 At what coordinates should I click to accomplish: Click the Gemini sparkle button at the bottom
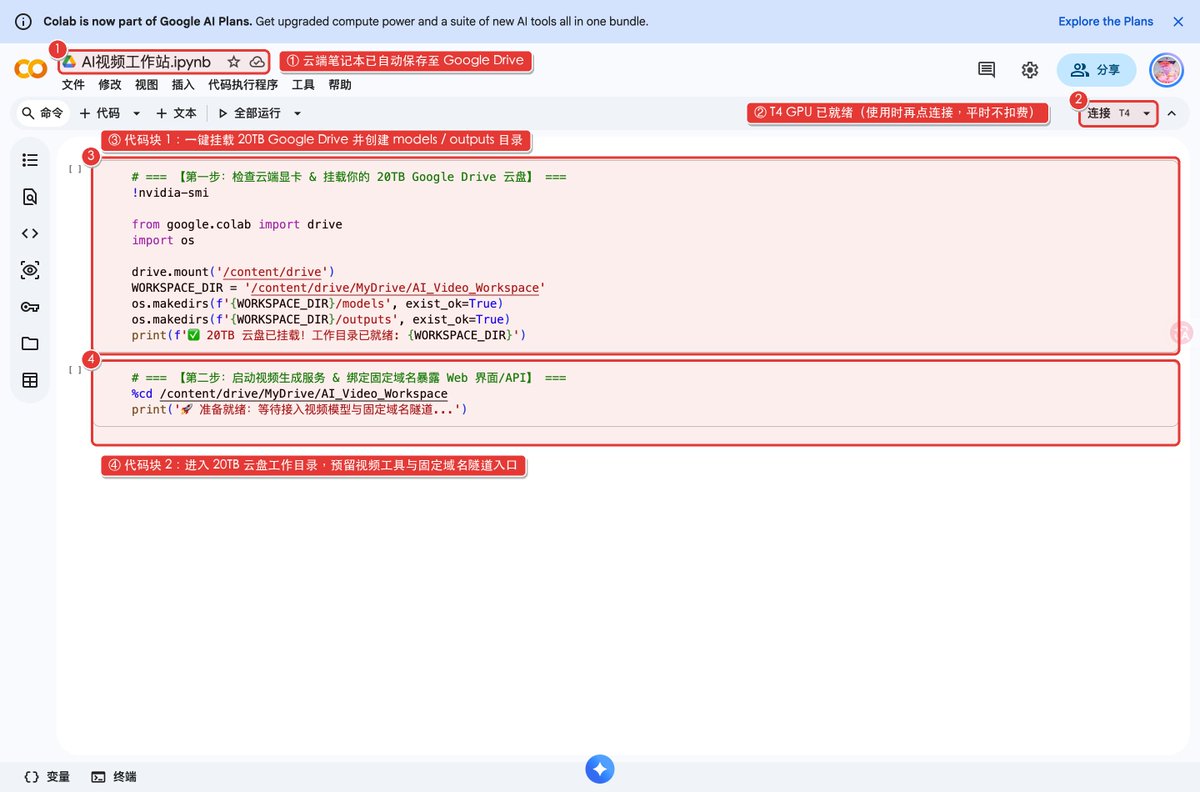click(600, 768)
